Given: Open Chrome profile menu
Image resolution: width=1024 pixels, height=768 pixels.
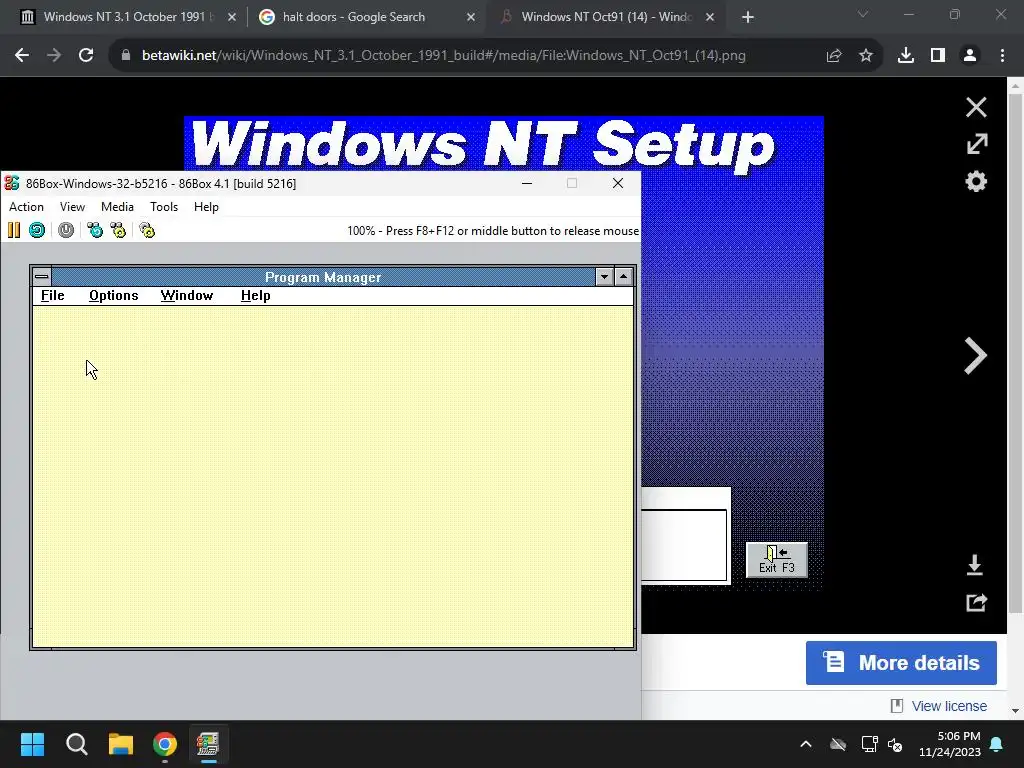Looking at the screenshot, I should pyautogui.click(x=970, y=56).
